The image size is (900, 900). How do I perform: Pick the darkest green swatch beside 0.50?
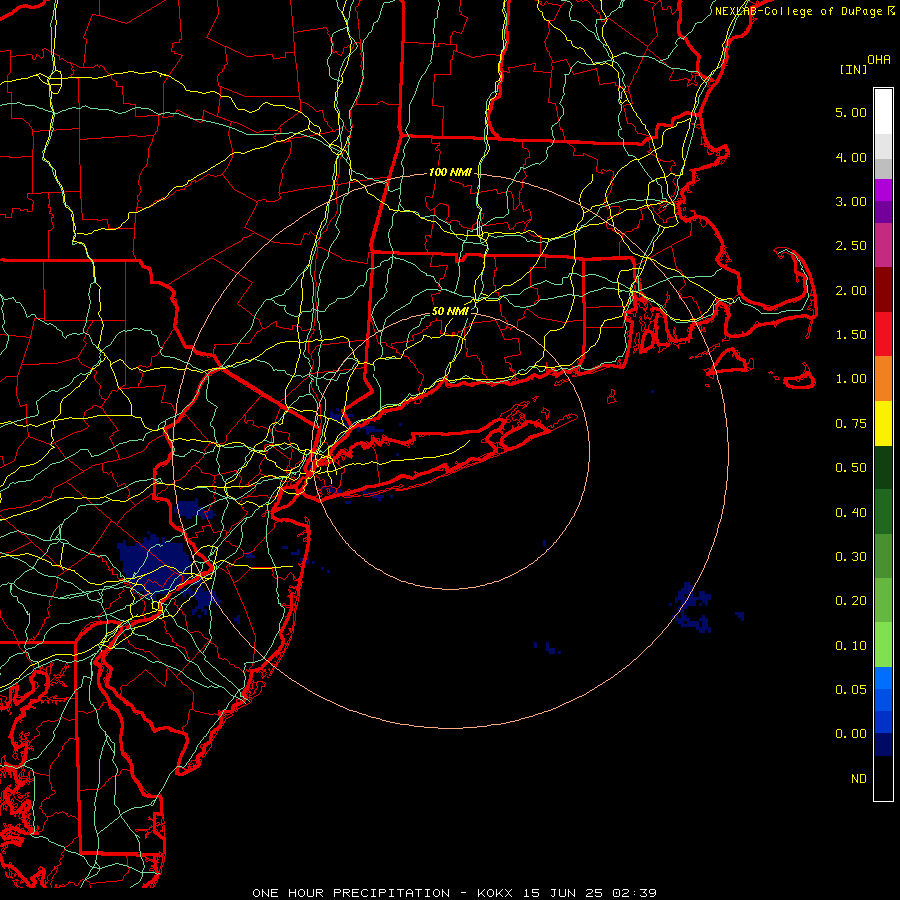click(883, 467)
